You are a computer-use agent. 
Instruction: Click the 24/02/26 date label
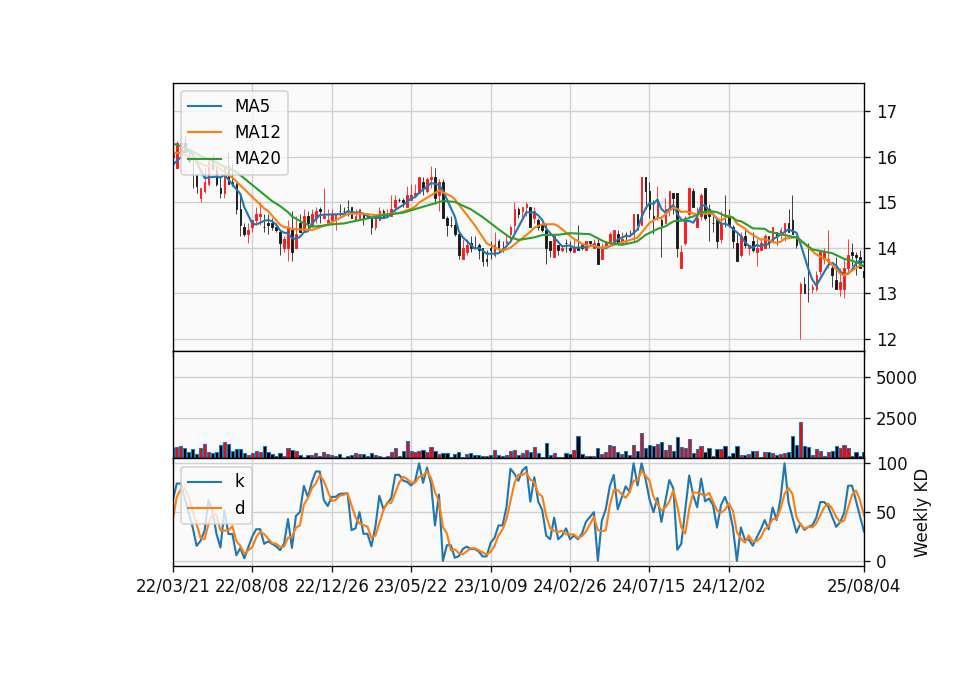[569, 586]
